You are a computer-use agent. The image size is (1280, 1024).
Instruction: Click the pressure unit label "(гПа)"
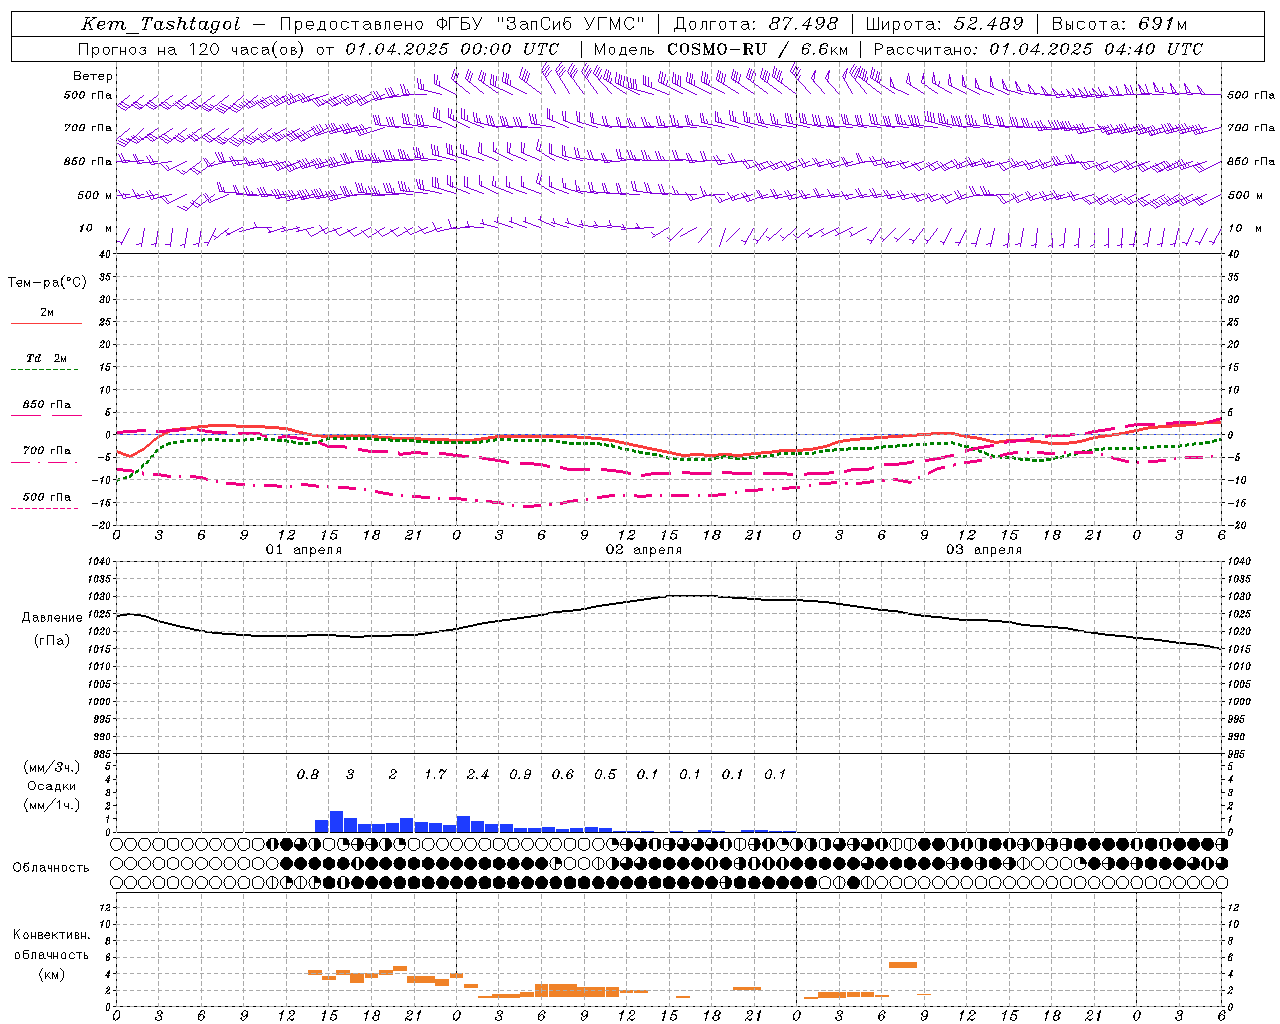[52, 641]
